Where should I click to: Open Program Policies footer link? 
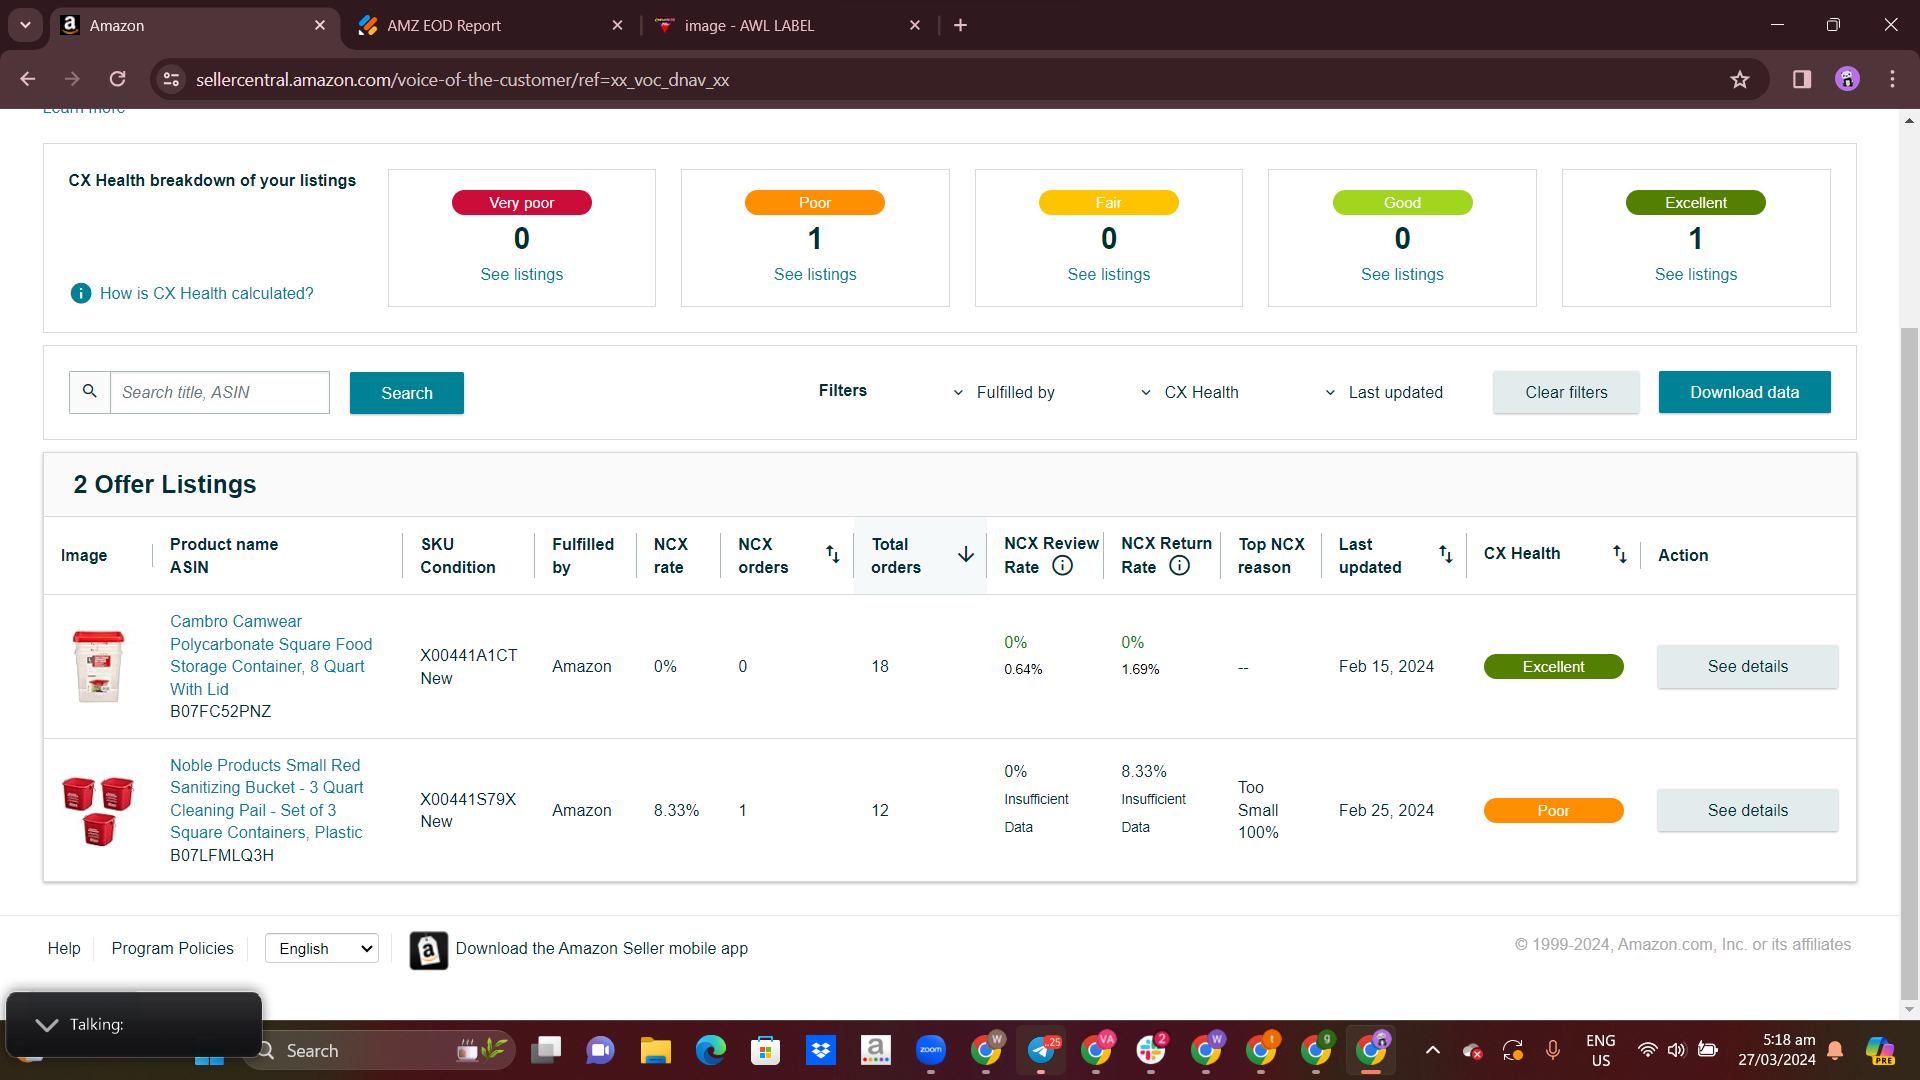[x=173, y=948]
